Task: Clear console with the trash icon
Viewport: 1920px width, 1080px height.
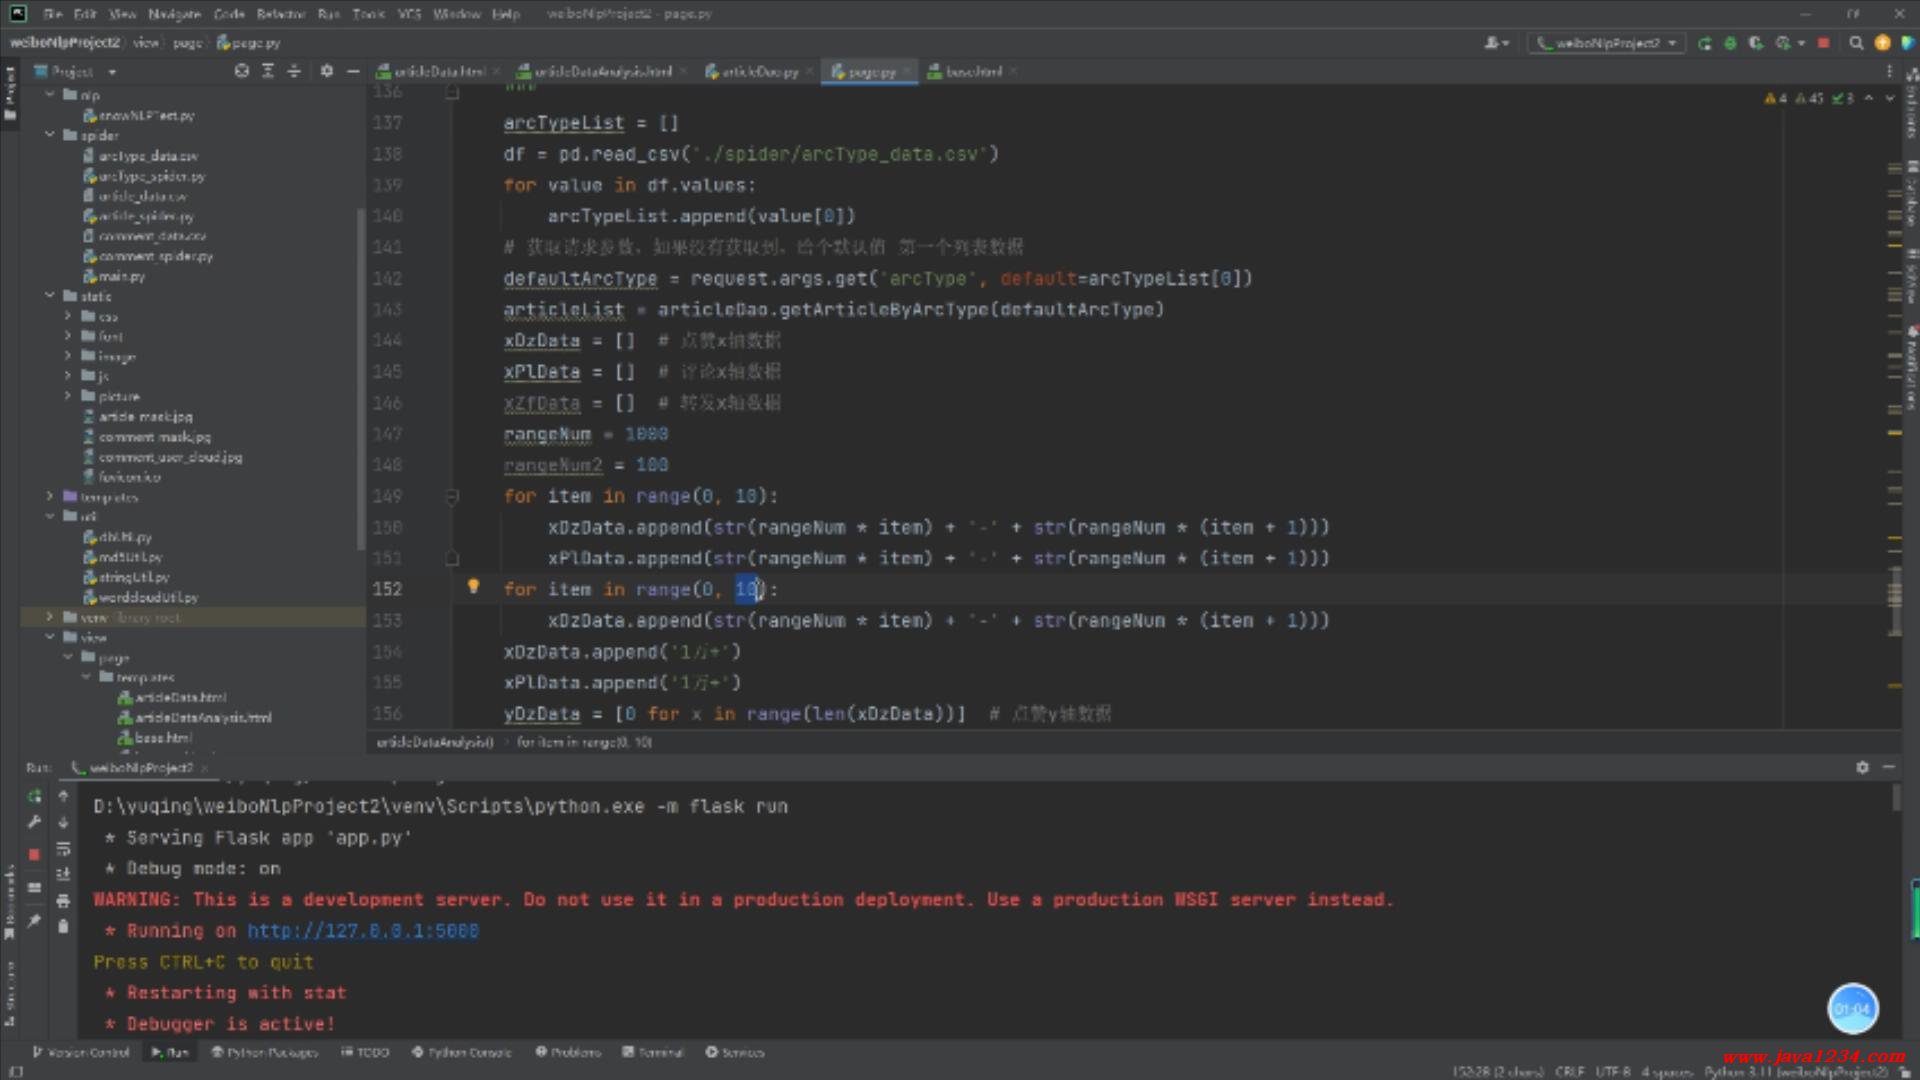Action: coord(63,927)
